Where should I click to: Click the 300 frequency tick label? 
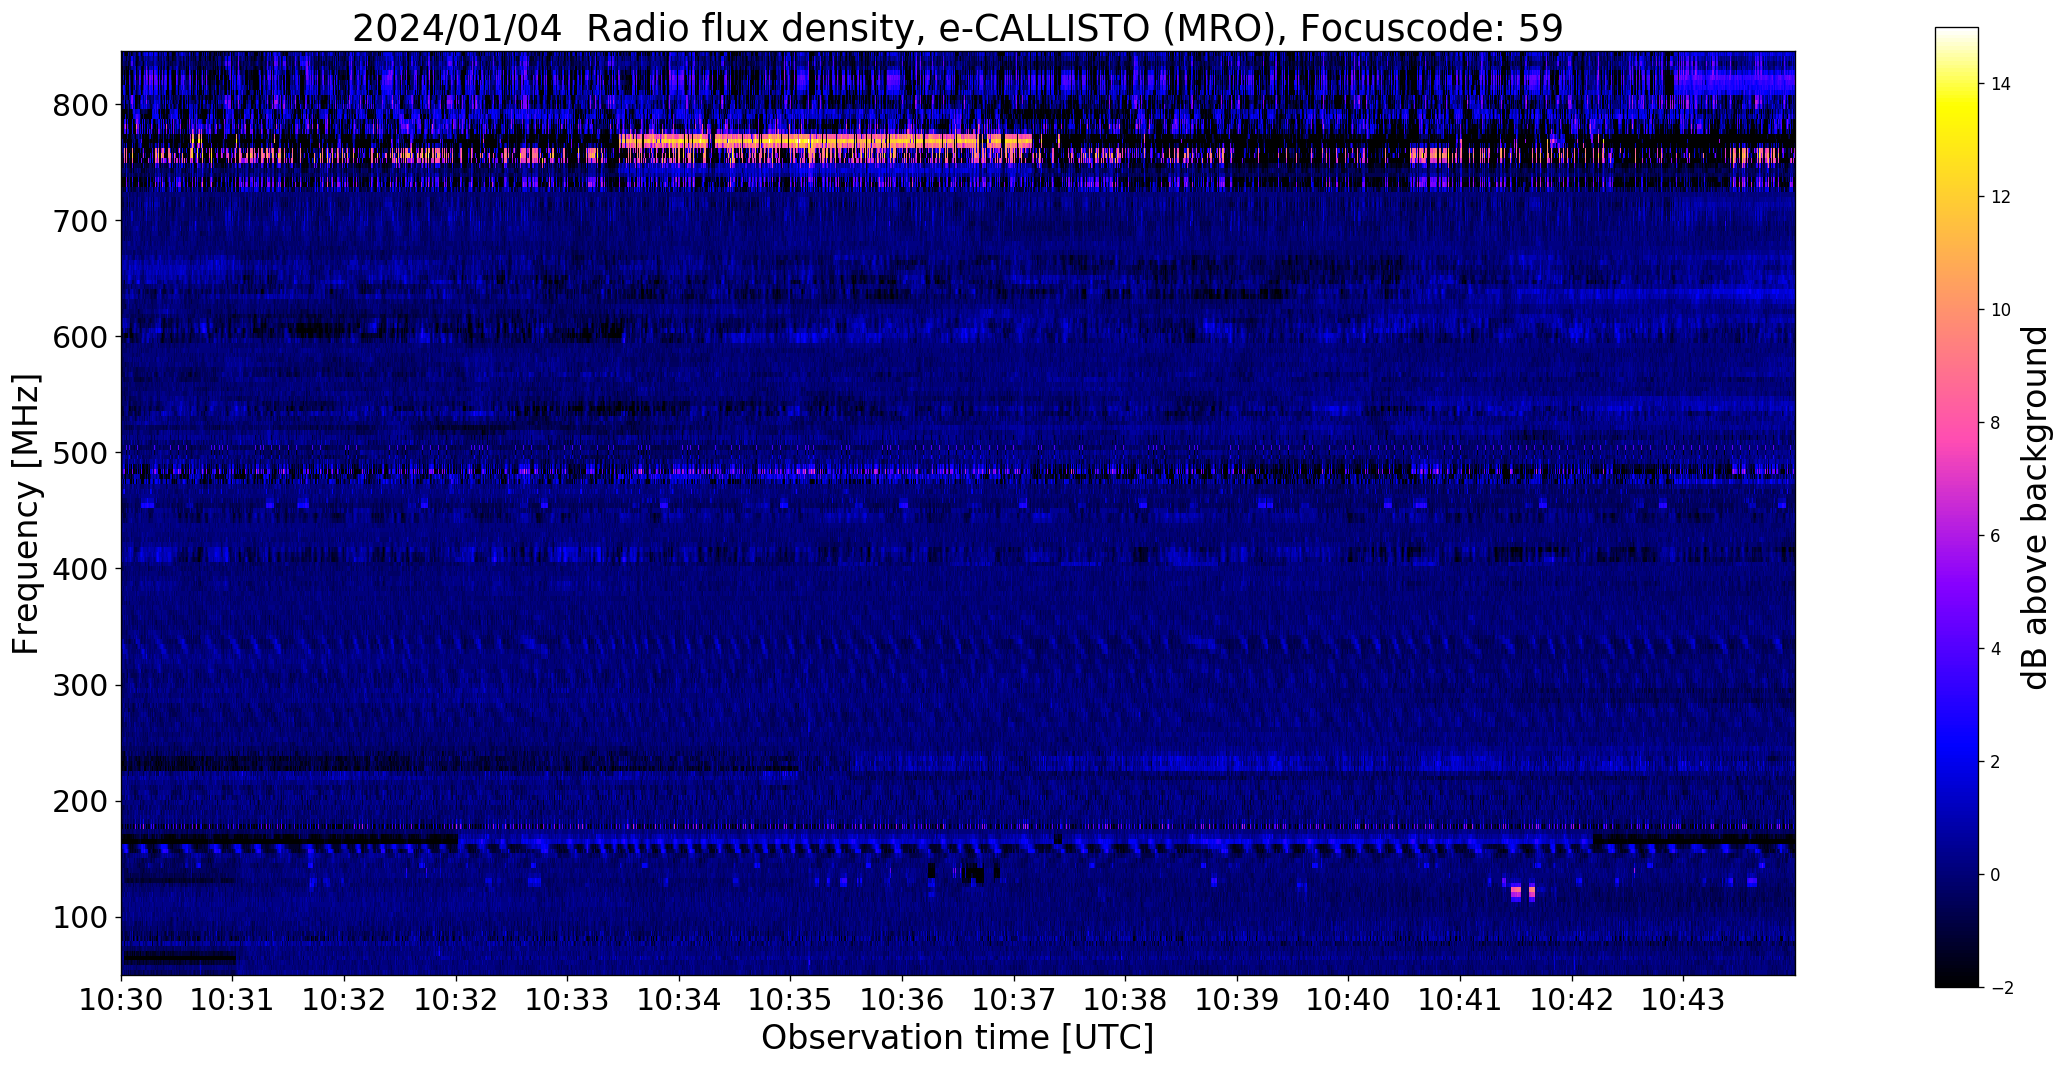[80, 685]
